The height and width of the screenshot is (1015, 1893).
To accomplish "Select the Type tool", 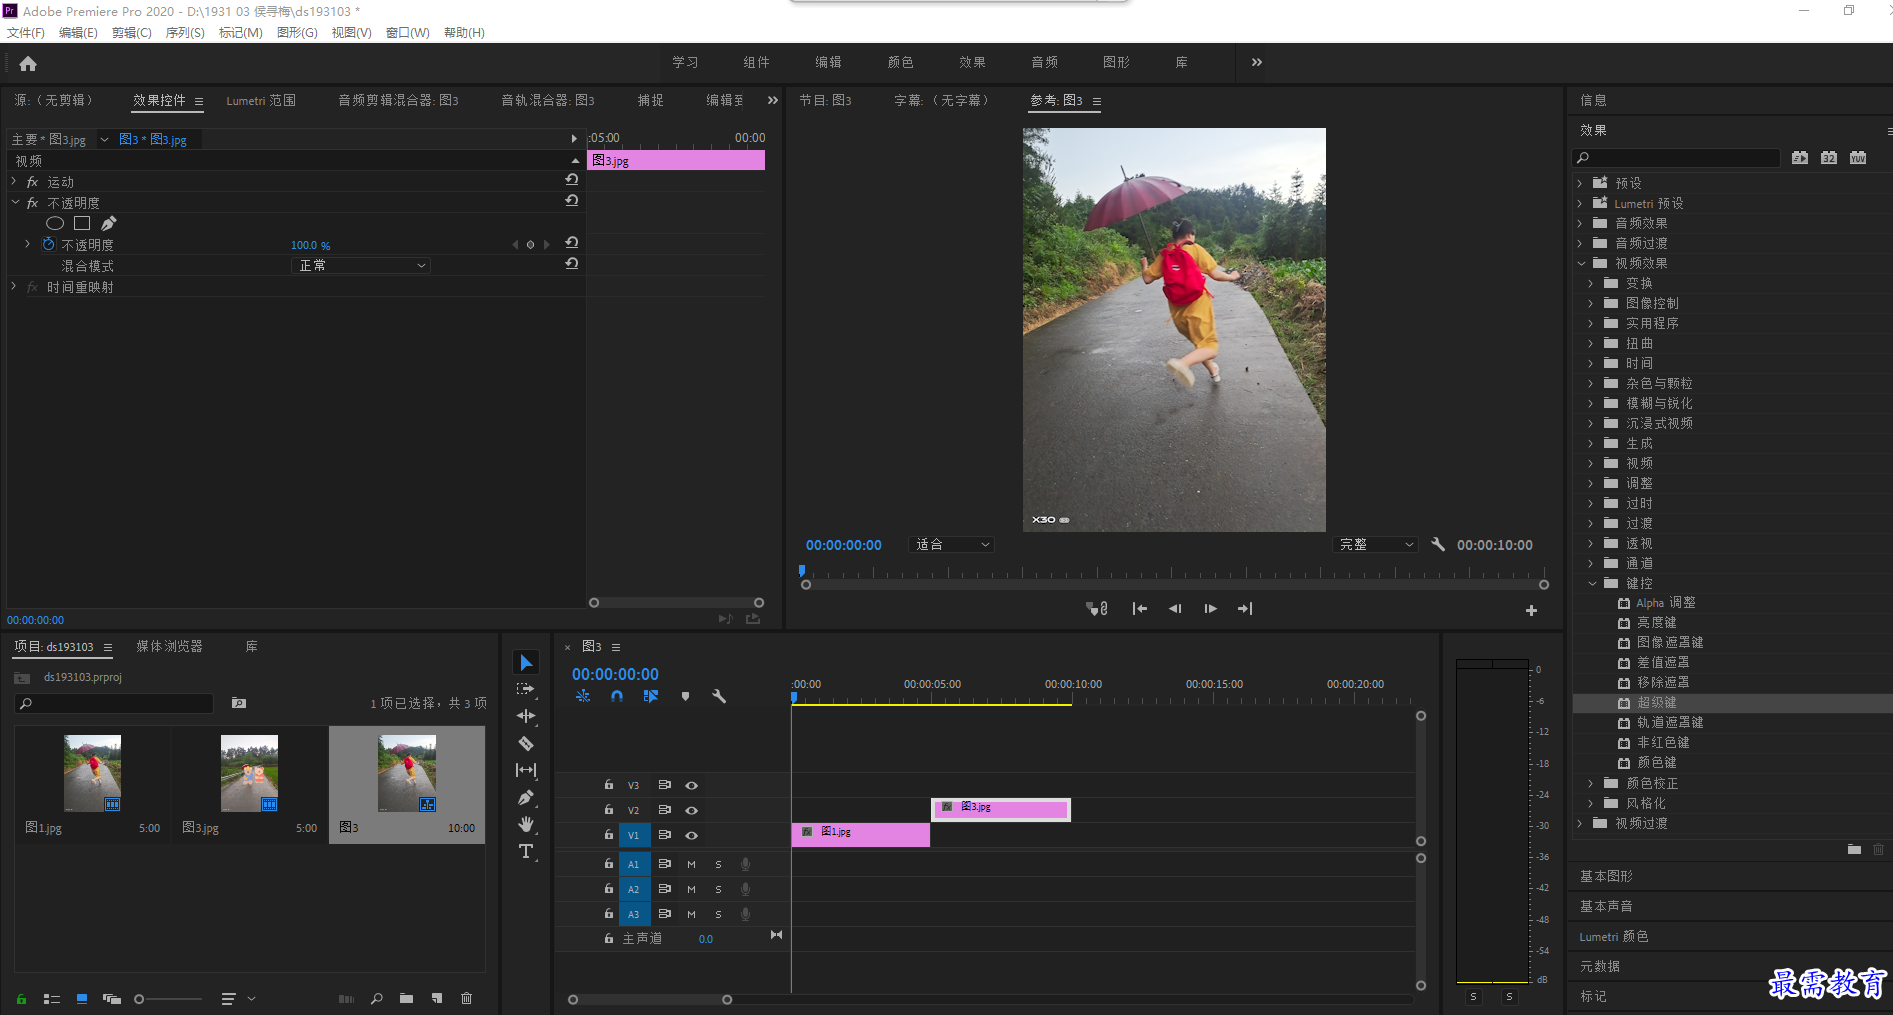I will [526, 851].
